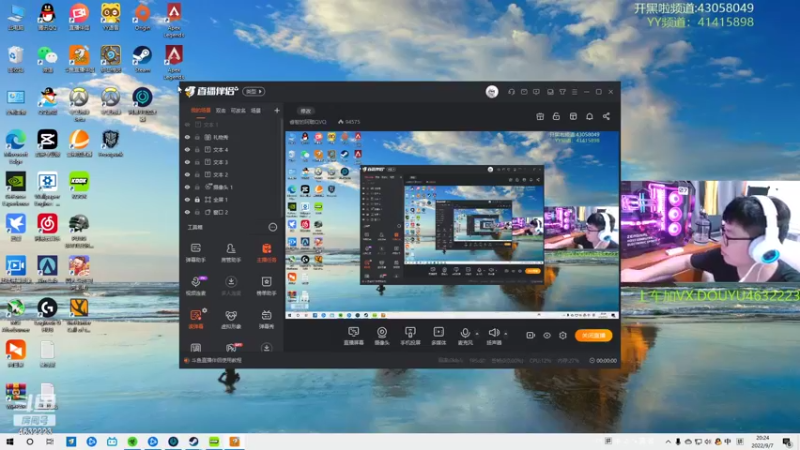Click the webcam overlay on the desktop
Viewport: 800px width, 450px height.
(710, 231)
